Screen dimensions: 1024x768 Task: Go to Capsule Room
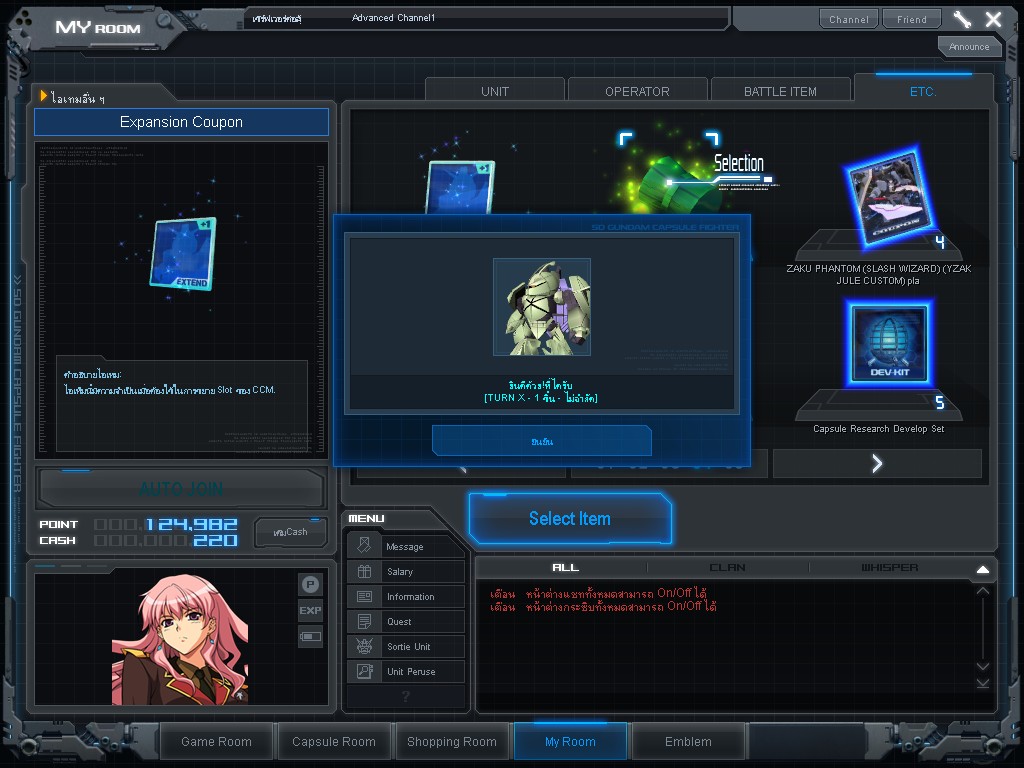coord(334,742)
